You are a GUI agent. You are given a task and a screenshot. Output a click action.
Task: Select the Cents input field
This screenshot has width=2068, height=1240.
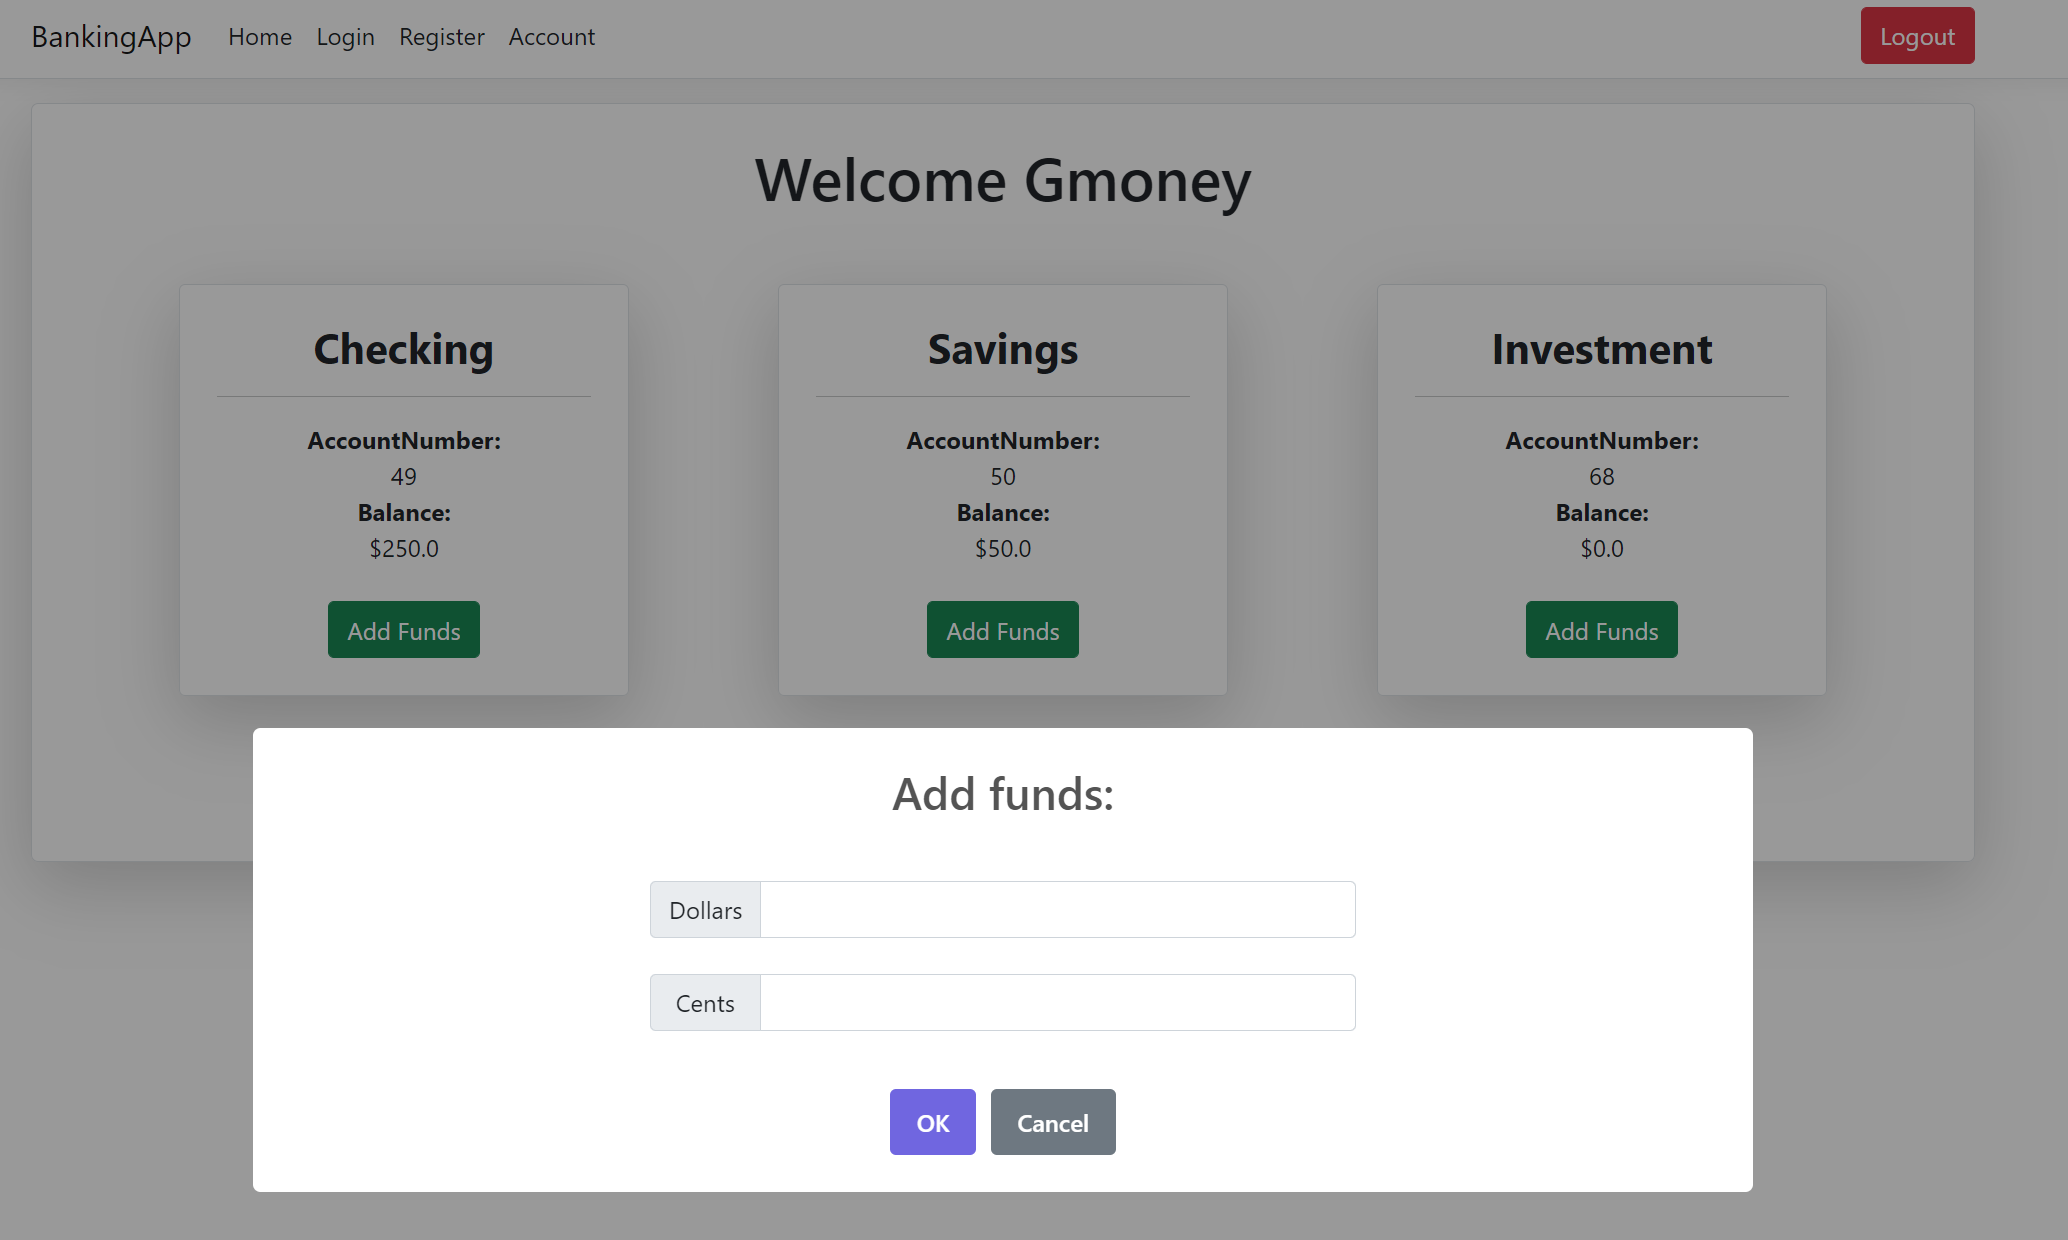[x=1055, y=1002]
